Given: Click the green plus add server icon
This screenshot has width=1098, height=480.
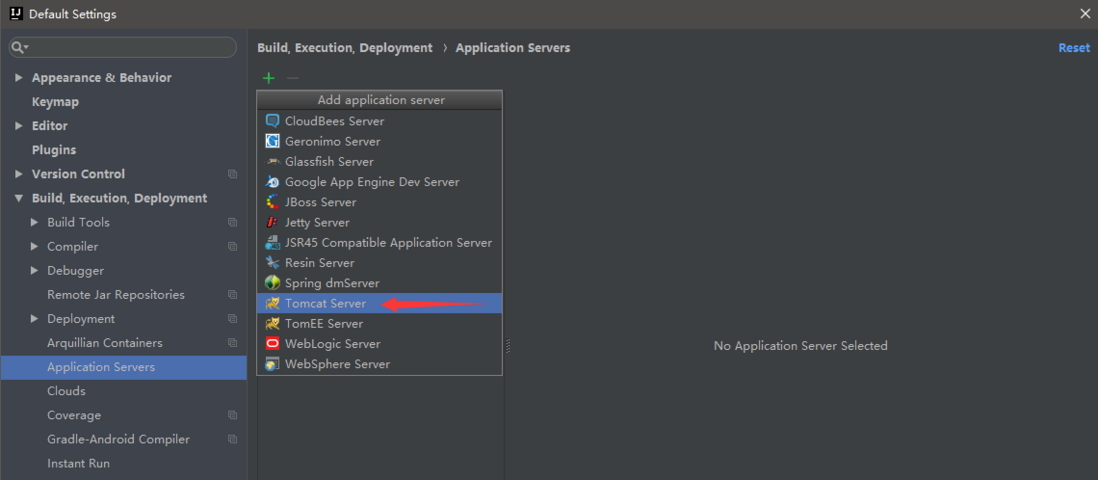Looking at the screenshot, I should point(268,78).
